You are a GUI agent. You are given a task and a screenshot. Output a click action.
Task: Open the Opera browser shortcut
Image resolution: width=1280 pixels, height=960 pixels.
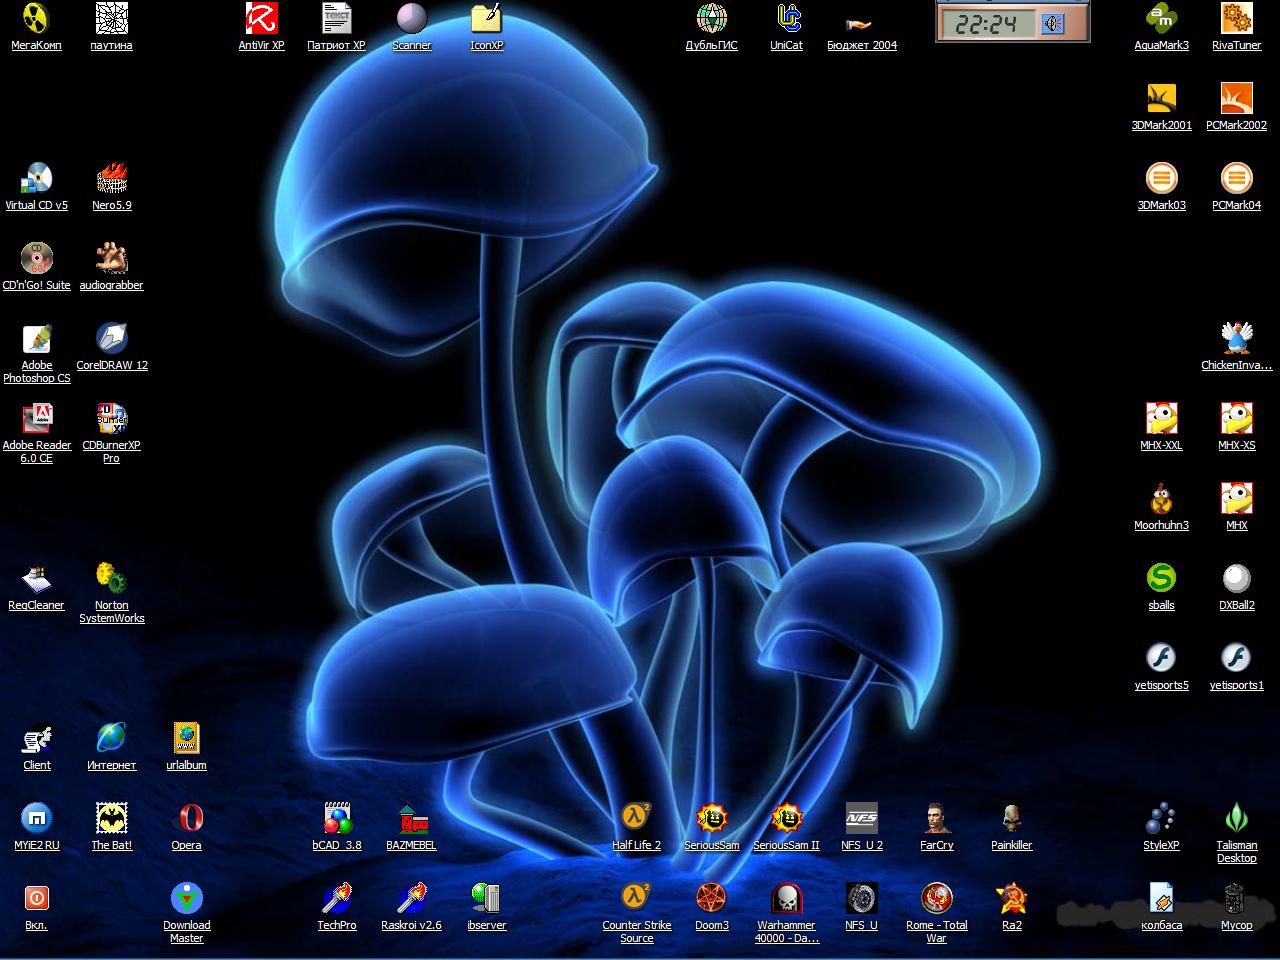(x=186, y=818)
